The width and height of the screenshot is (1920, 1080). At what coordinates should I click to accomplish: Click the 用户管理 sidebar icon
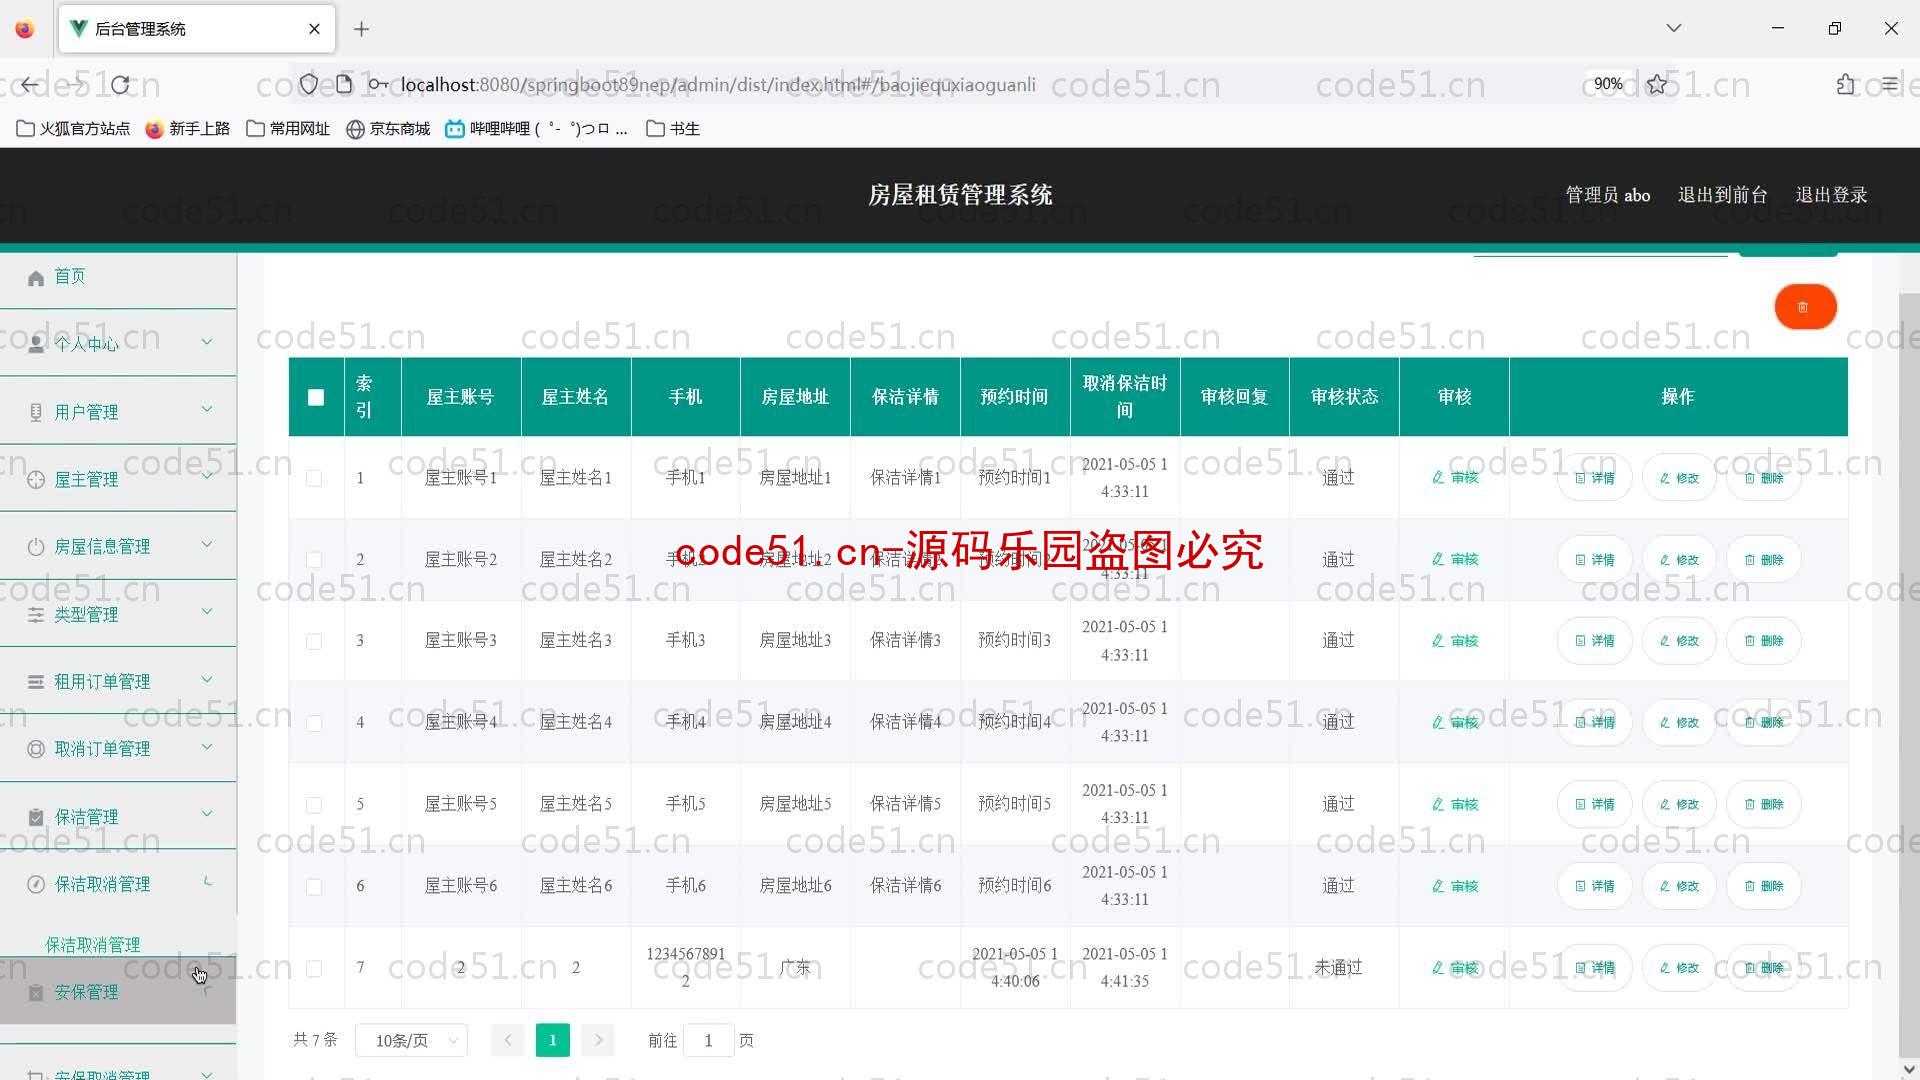click(x=36, y=412)
